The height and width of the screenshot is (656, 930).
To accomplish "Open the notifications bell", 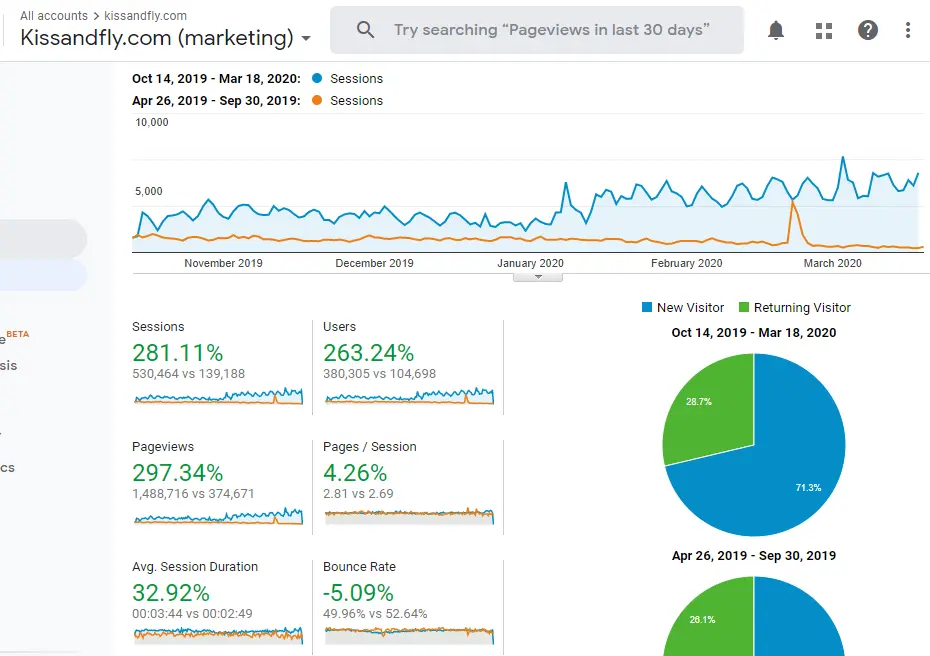I will click(776, 30).
